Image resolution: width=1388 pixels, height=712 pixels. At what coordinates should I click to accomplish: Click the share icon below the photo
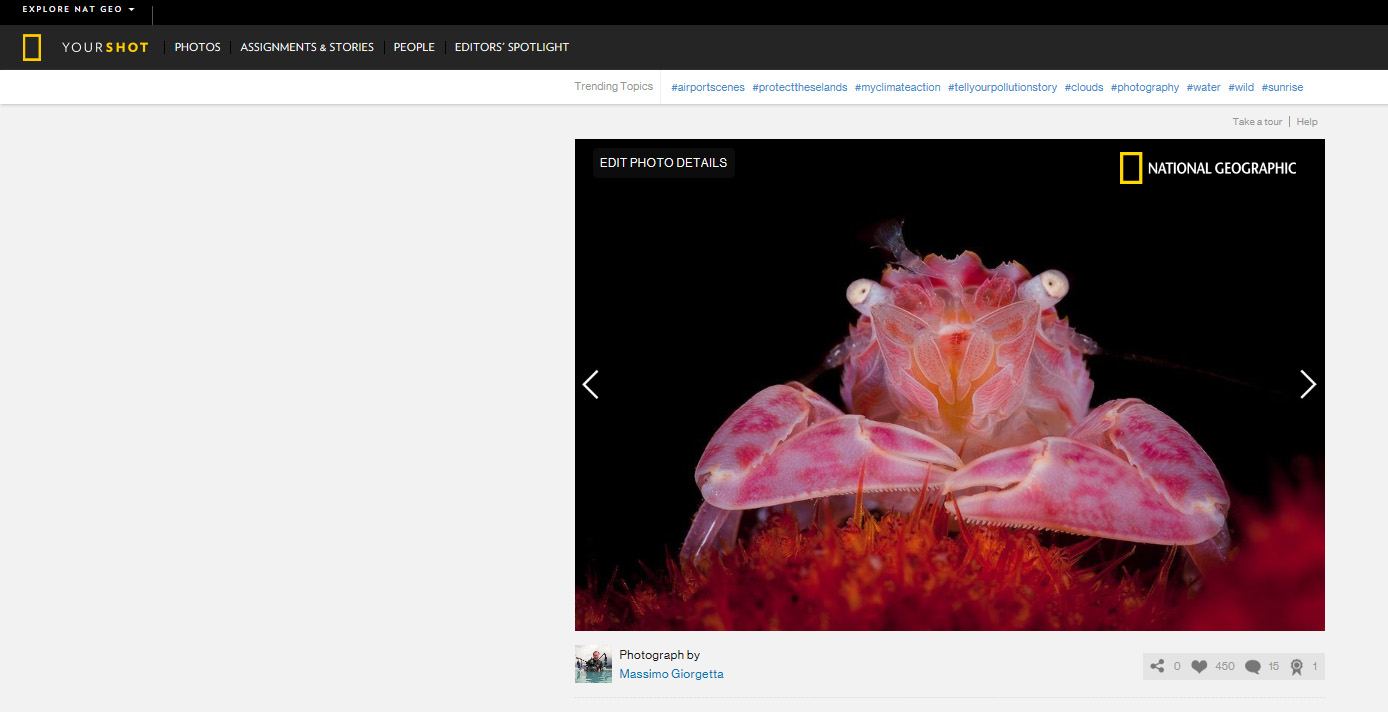(1157, 666)
